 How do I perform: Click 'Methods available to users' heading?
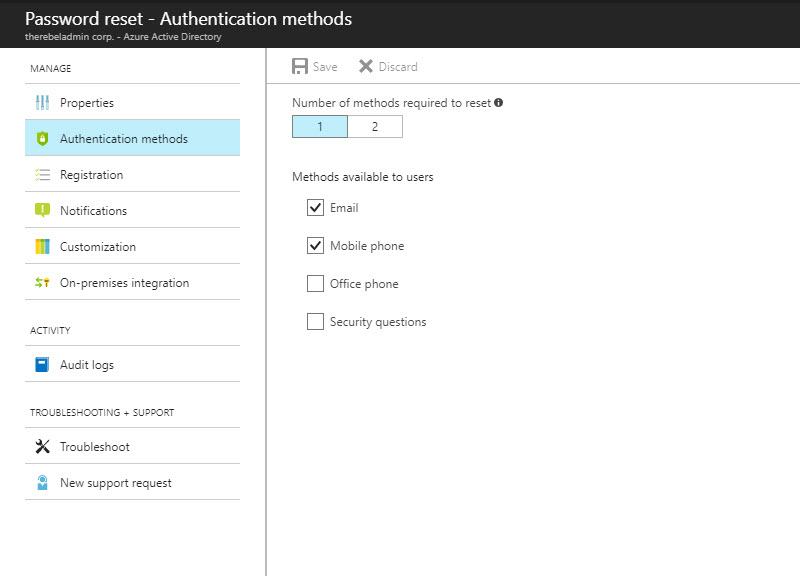tap(363, 177)
